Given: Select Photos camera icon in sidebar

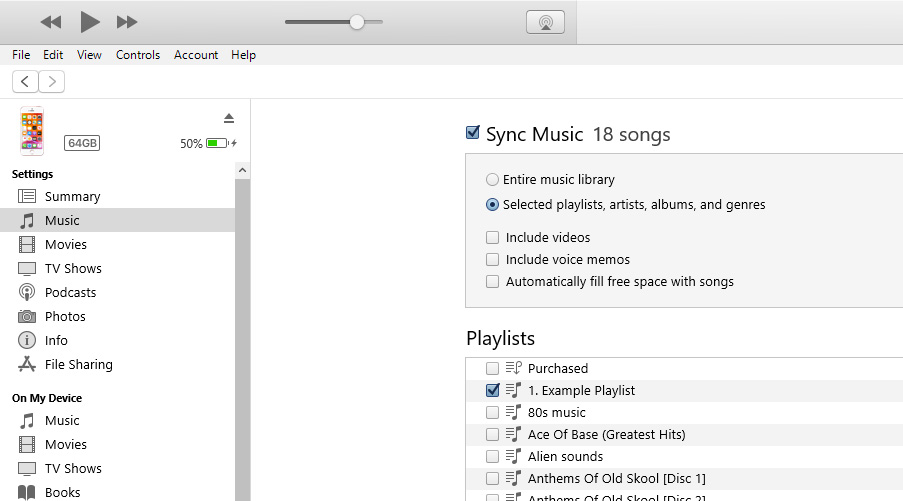Looking at the screenshot, I should [x=27, y=316].
